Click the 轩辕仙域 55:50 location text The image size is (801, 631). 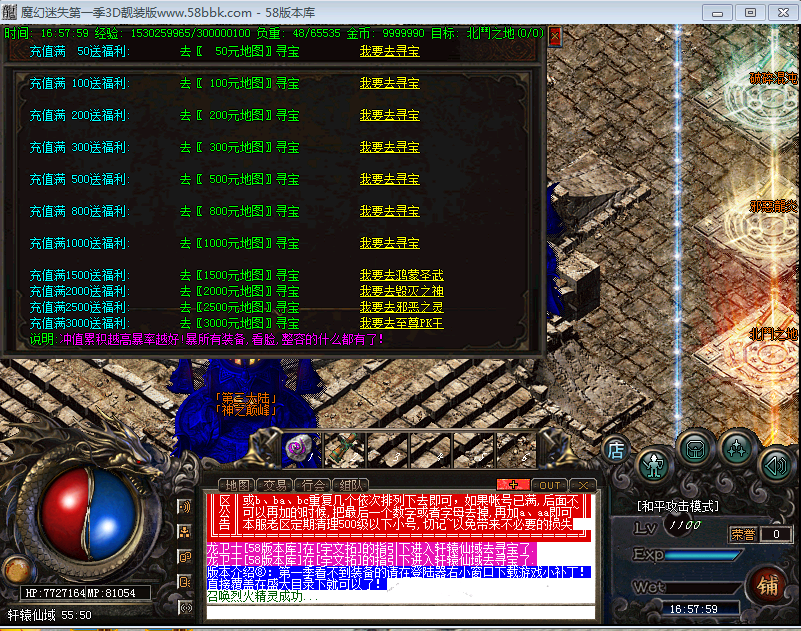[x=50, y=615]
